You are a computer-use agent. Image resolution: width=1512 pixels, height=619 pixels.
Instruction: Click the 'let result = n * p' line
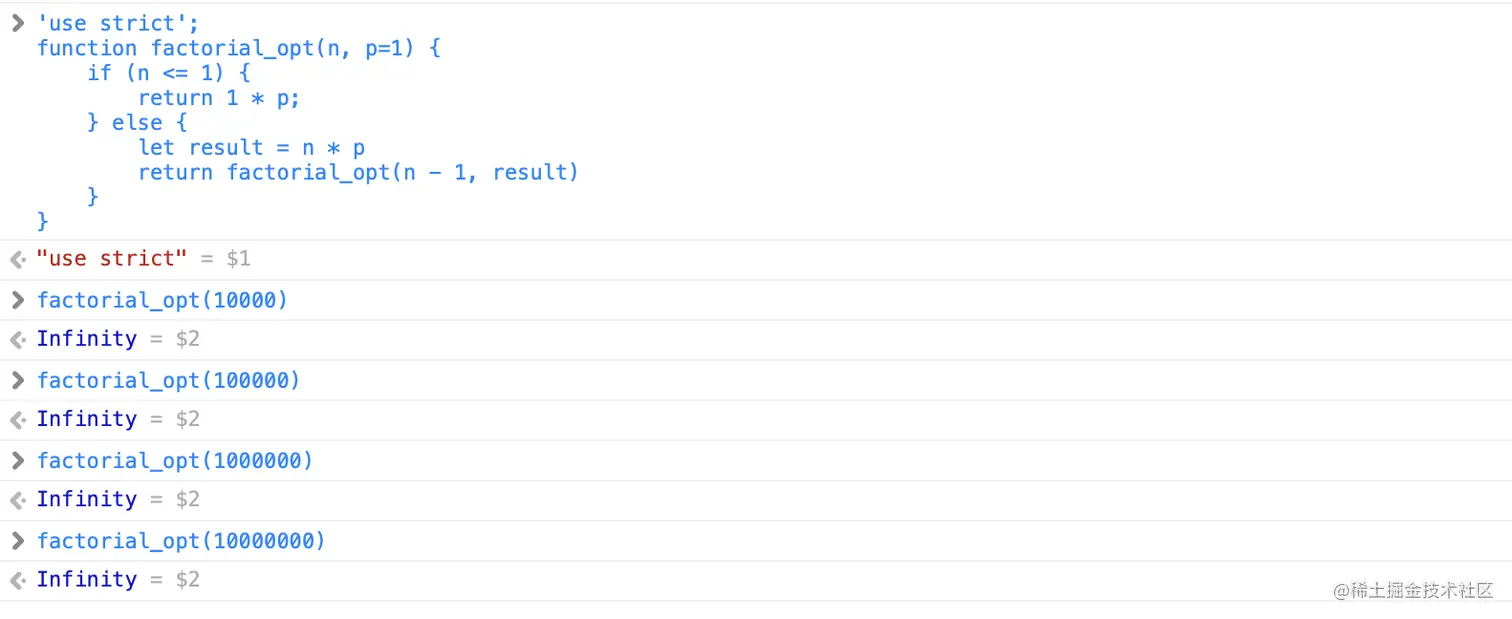(x=251, y=148)
